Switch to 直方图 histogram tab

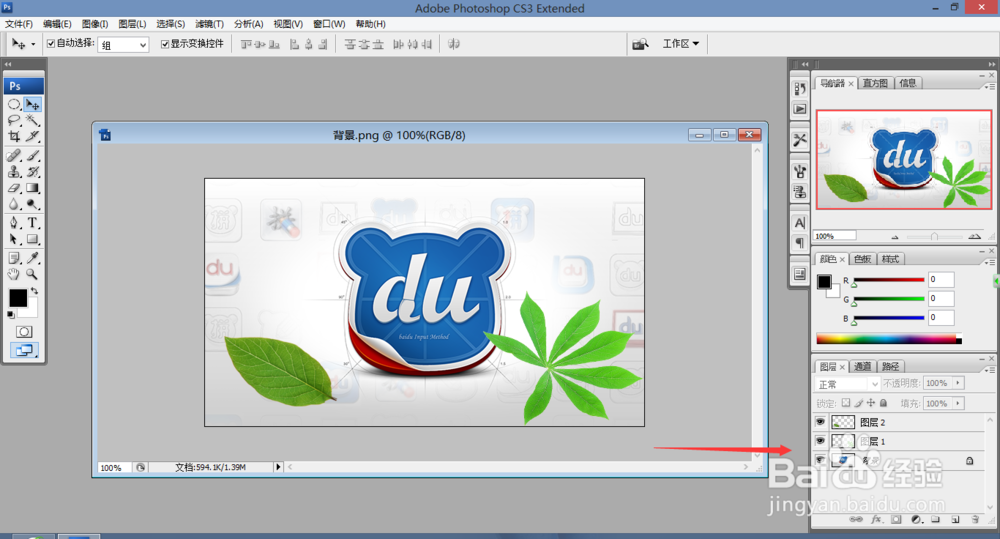[x=875, y=83]
